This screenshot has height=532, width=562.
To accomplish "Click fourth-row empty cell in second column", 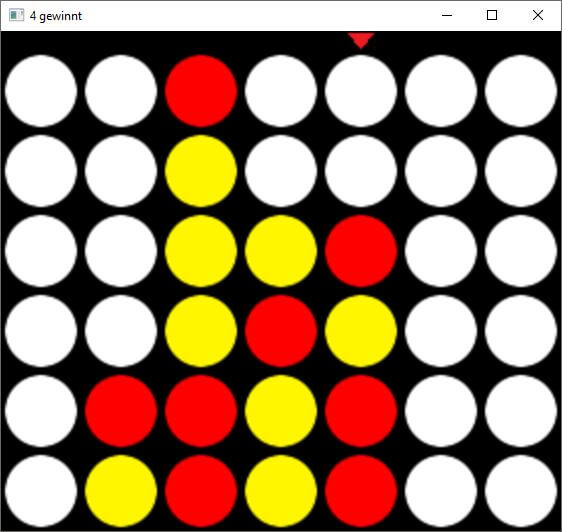I will click(121, 331).
